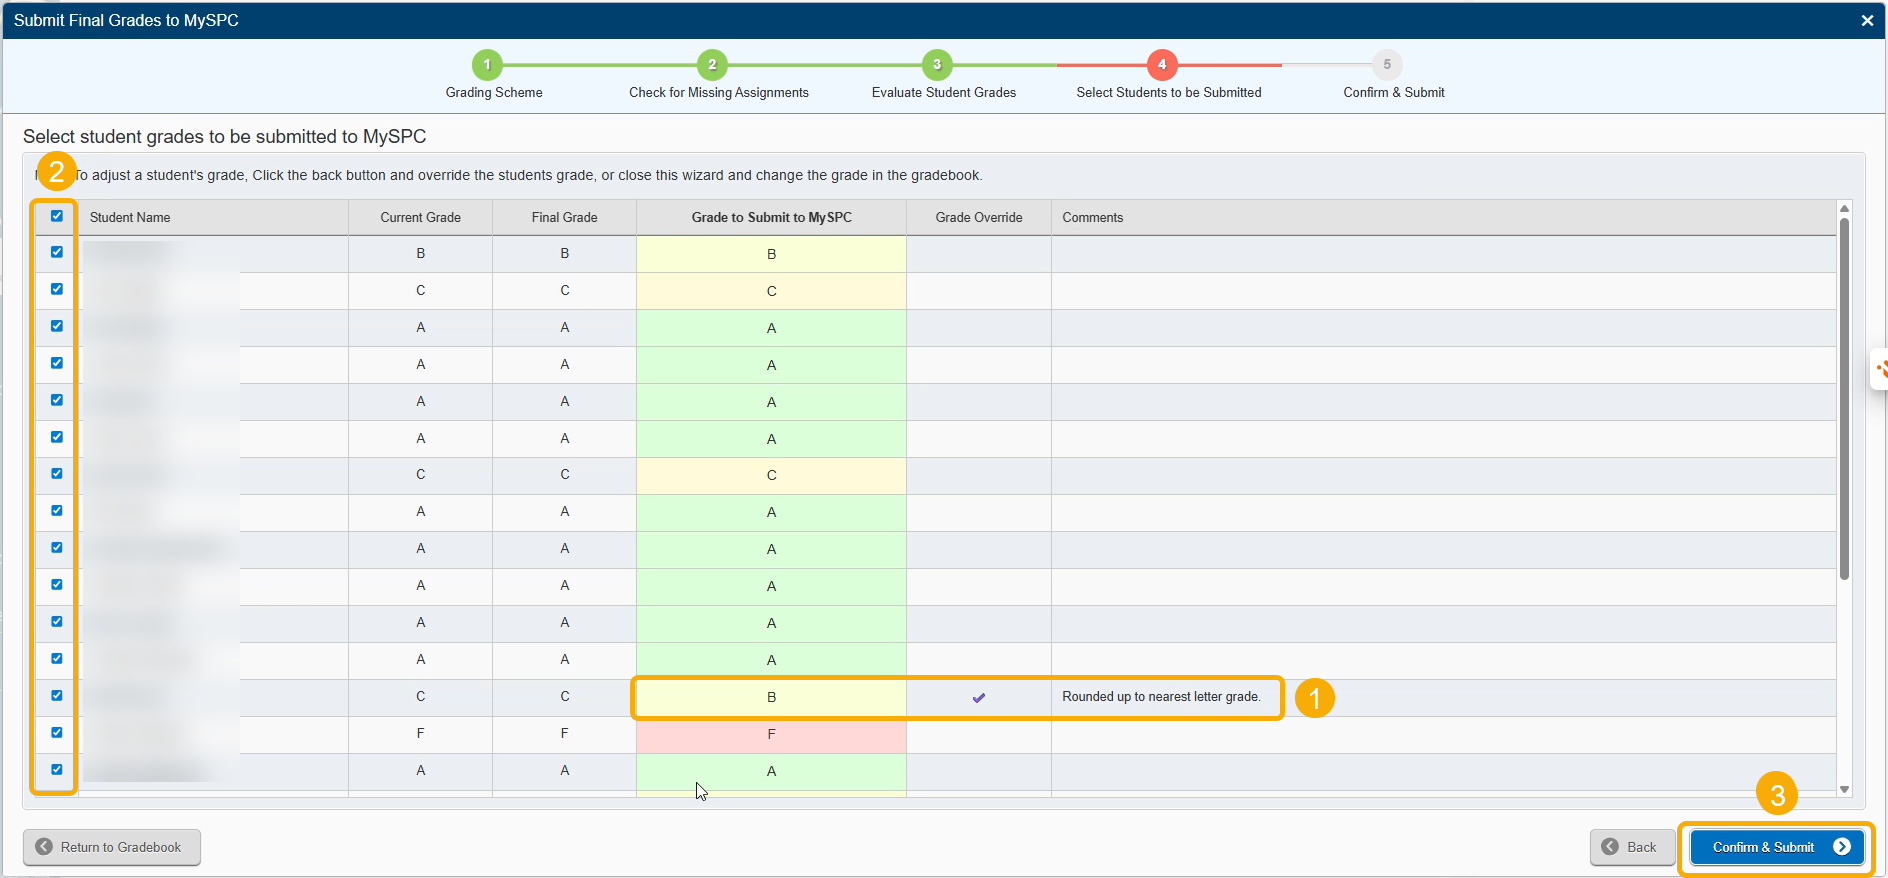Sort by the Student Name column header
1888x878 pixels.
pos(130,218)
